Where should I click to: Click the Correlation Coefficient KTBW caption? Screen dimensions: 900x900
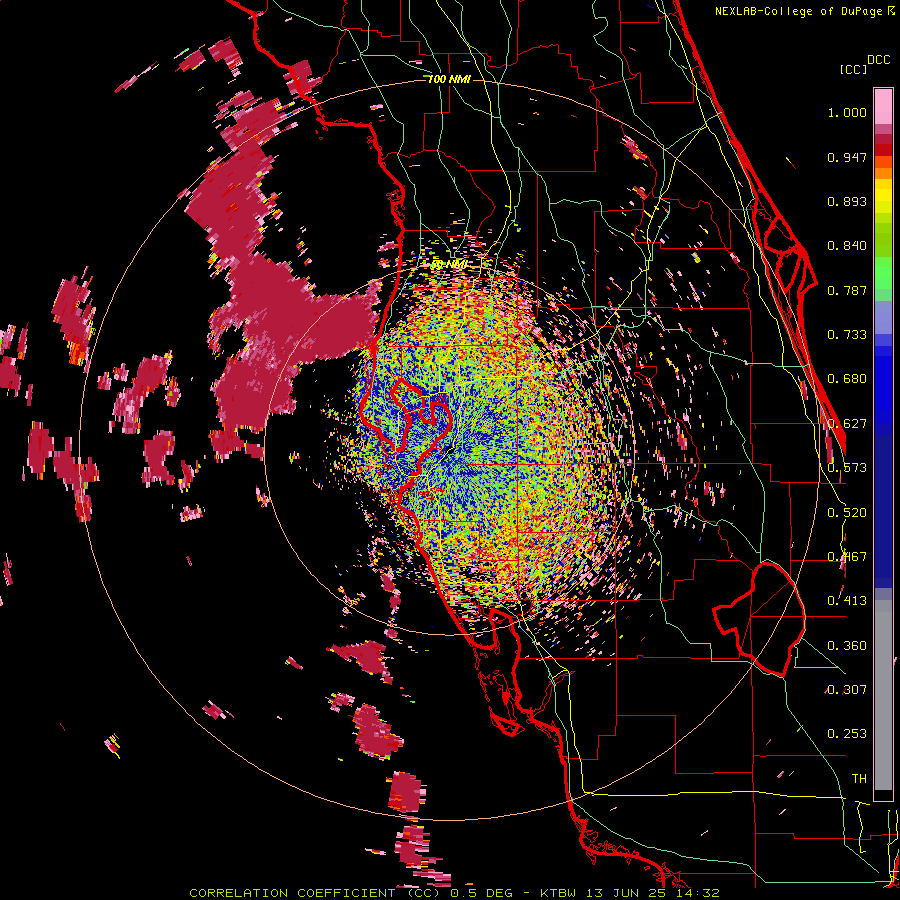point(454,893)
